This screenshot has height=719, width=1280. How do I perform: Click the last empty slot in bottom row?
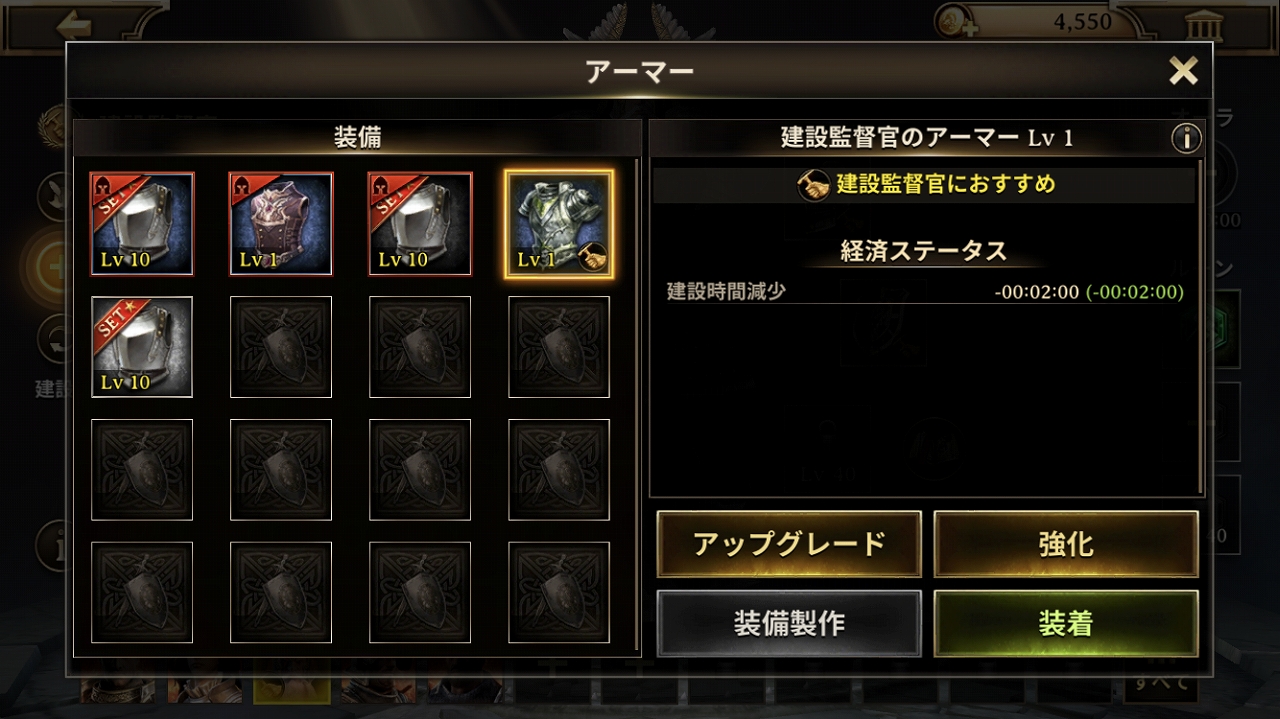coord(559,593)
